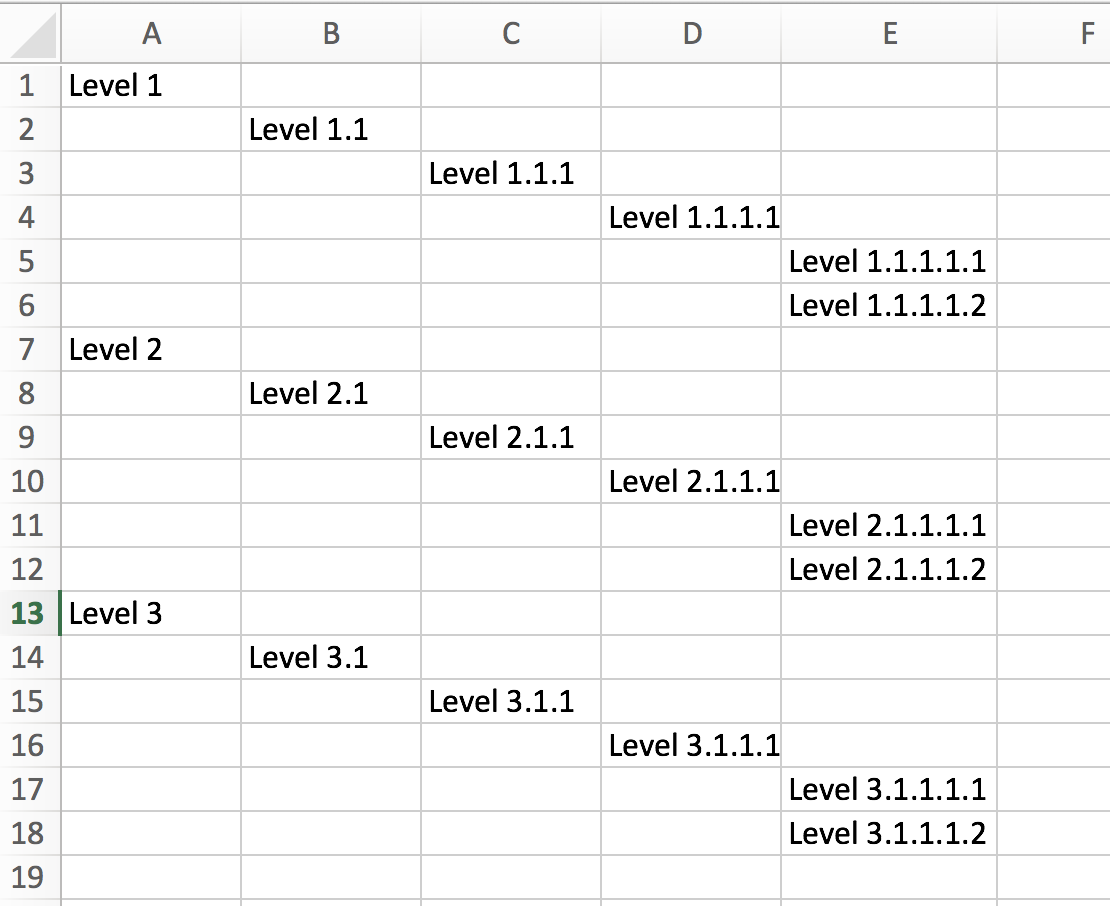Select the Level 2.1.1.1 cell

click(690, 481)
